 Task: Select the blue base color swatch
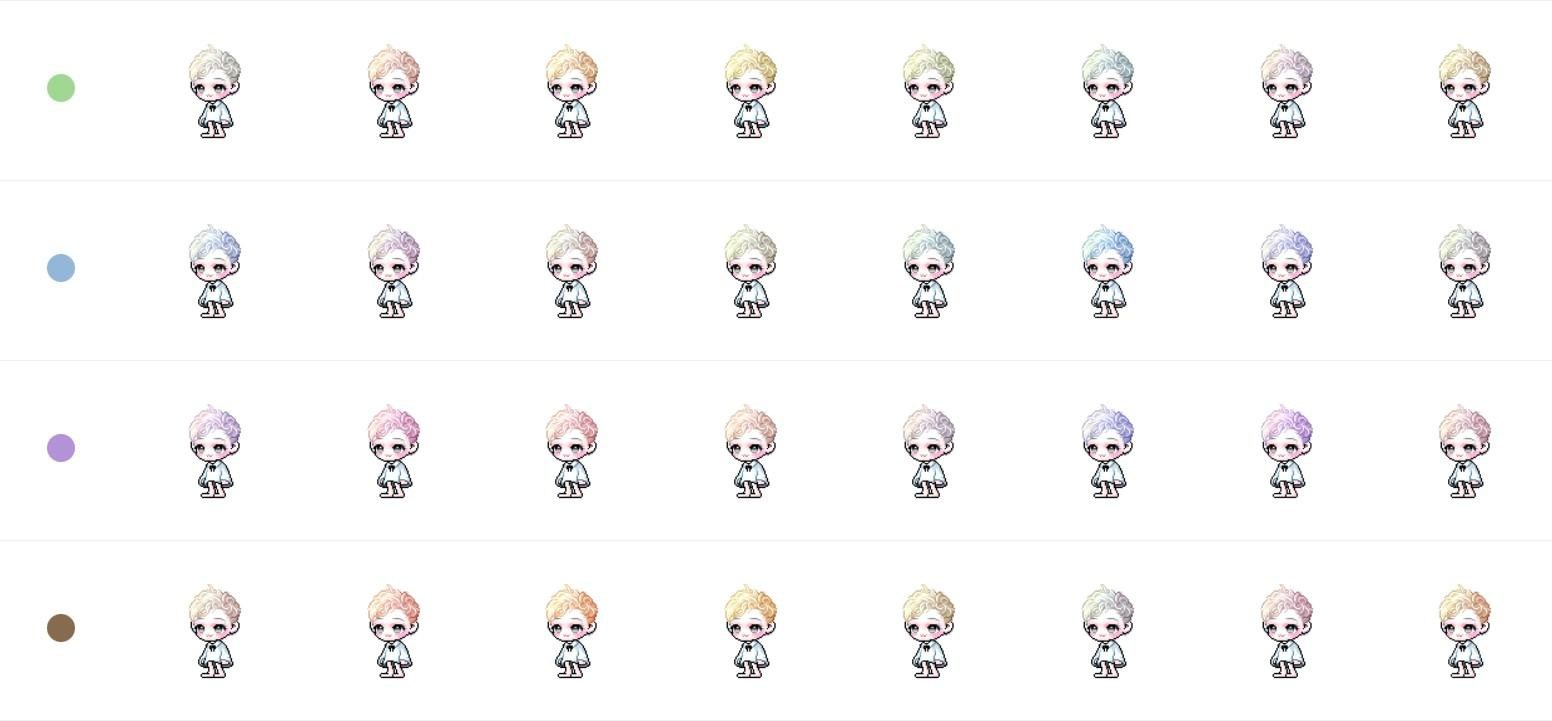61,268
